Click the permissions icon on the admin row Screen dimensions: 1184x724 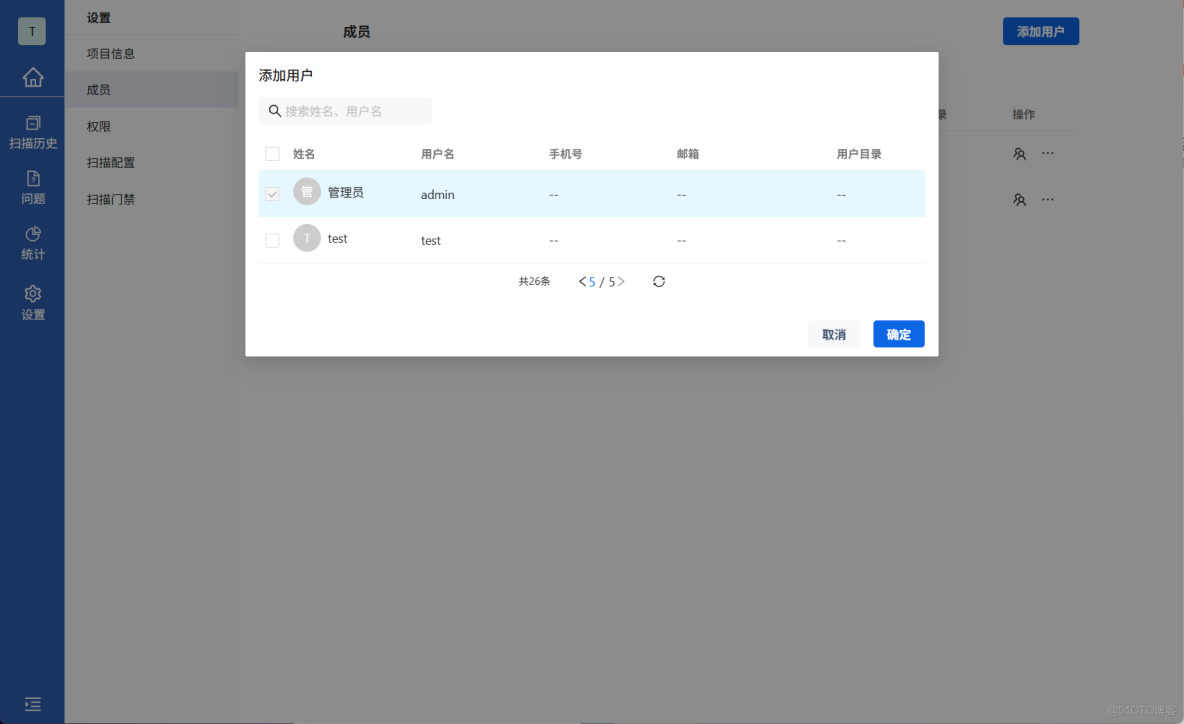pos(1019,153)
